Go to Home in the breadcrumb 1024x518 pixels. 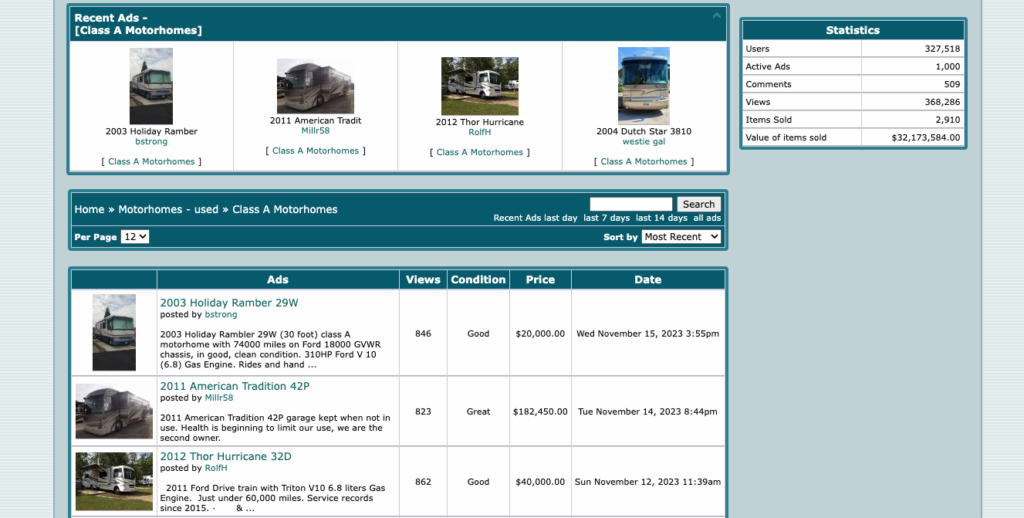tap(89, 210)
